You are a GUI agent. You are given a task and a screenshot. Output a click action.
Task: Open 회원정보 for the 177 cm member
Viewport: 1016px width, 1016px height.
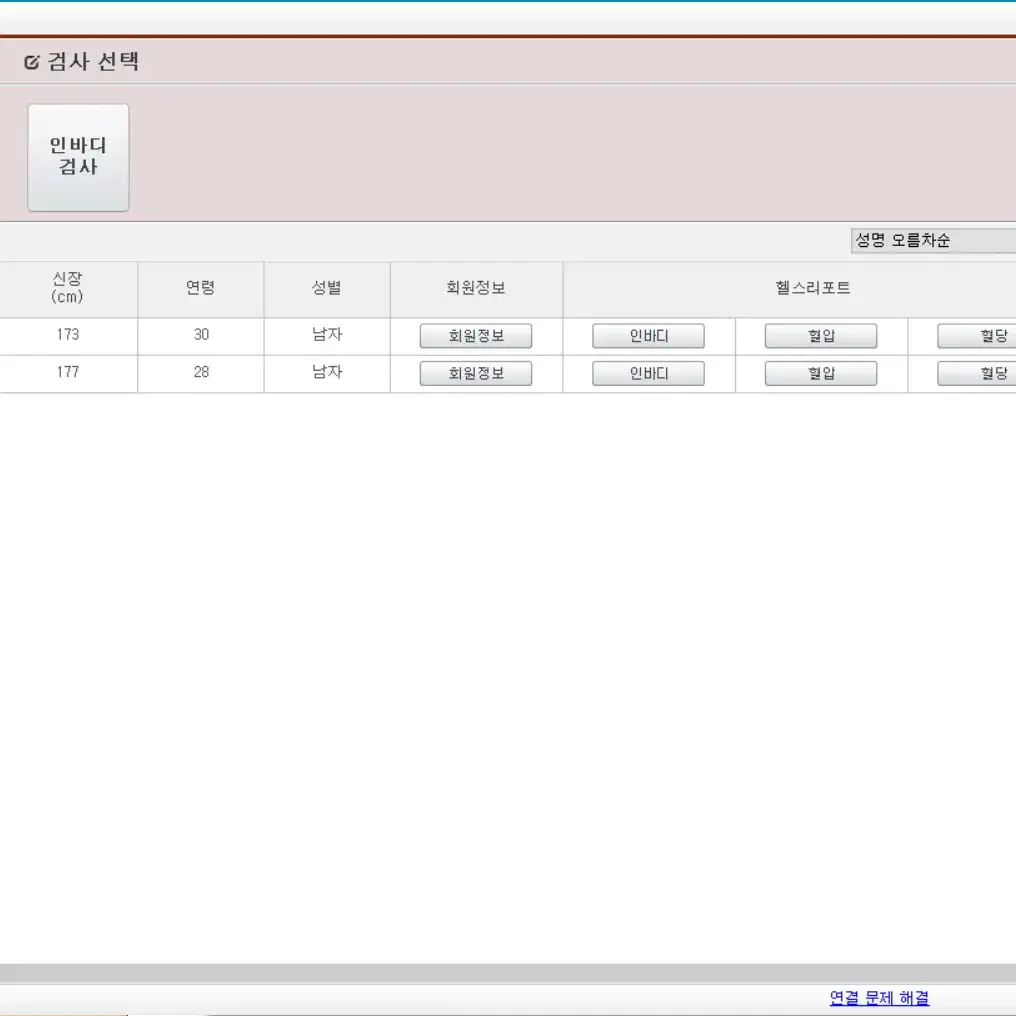(x=476, y=373)
